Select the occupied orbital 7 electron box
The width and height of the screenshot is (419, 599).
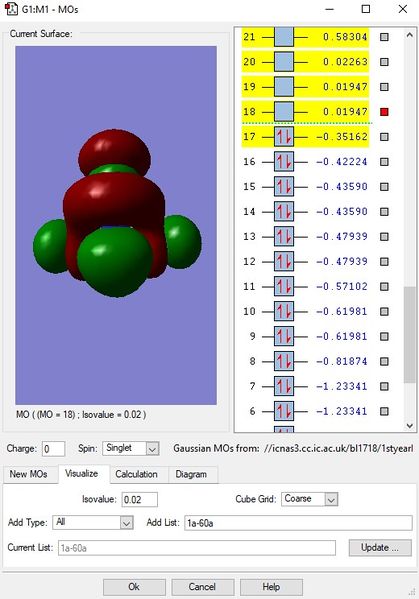click(284, 386)
